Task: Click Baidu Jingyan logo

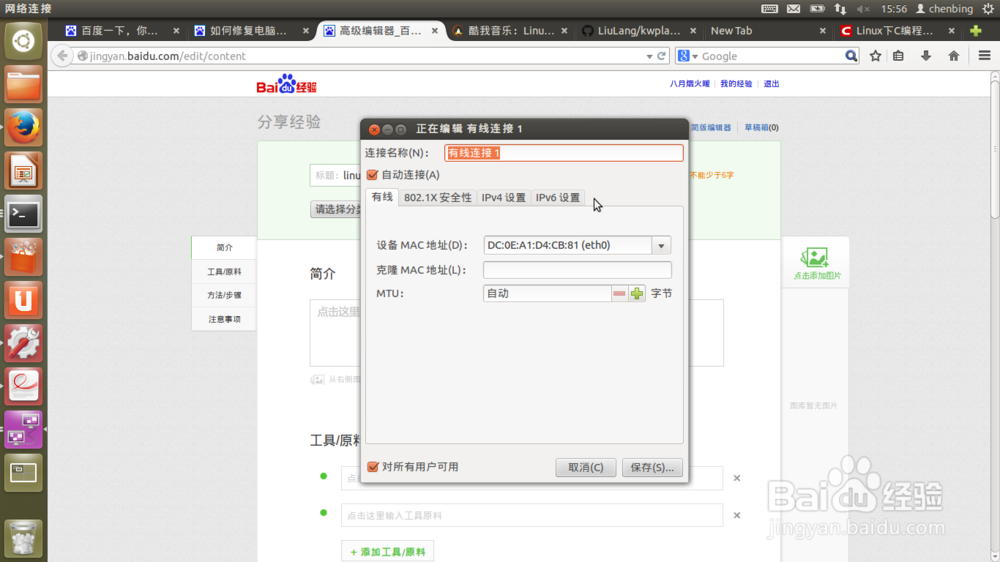Action: pyautogui.click(x=286, y=84)
